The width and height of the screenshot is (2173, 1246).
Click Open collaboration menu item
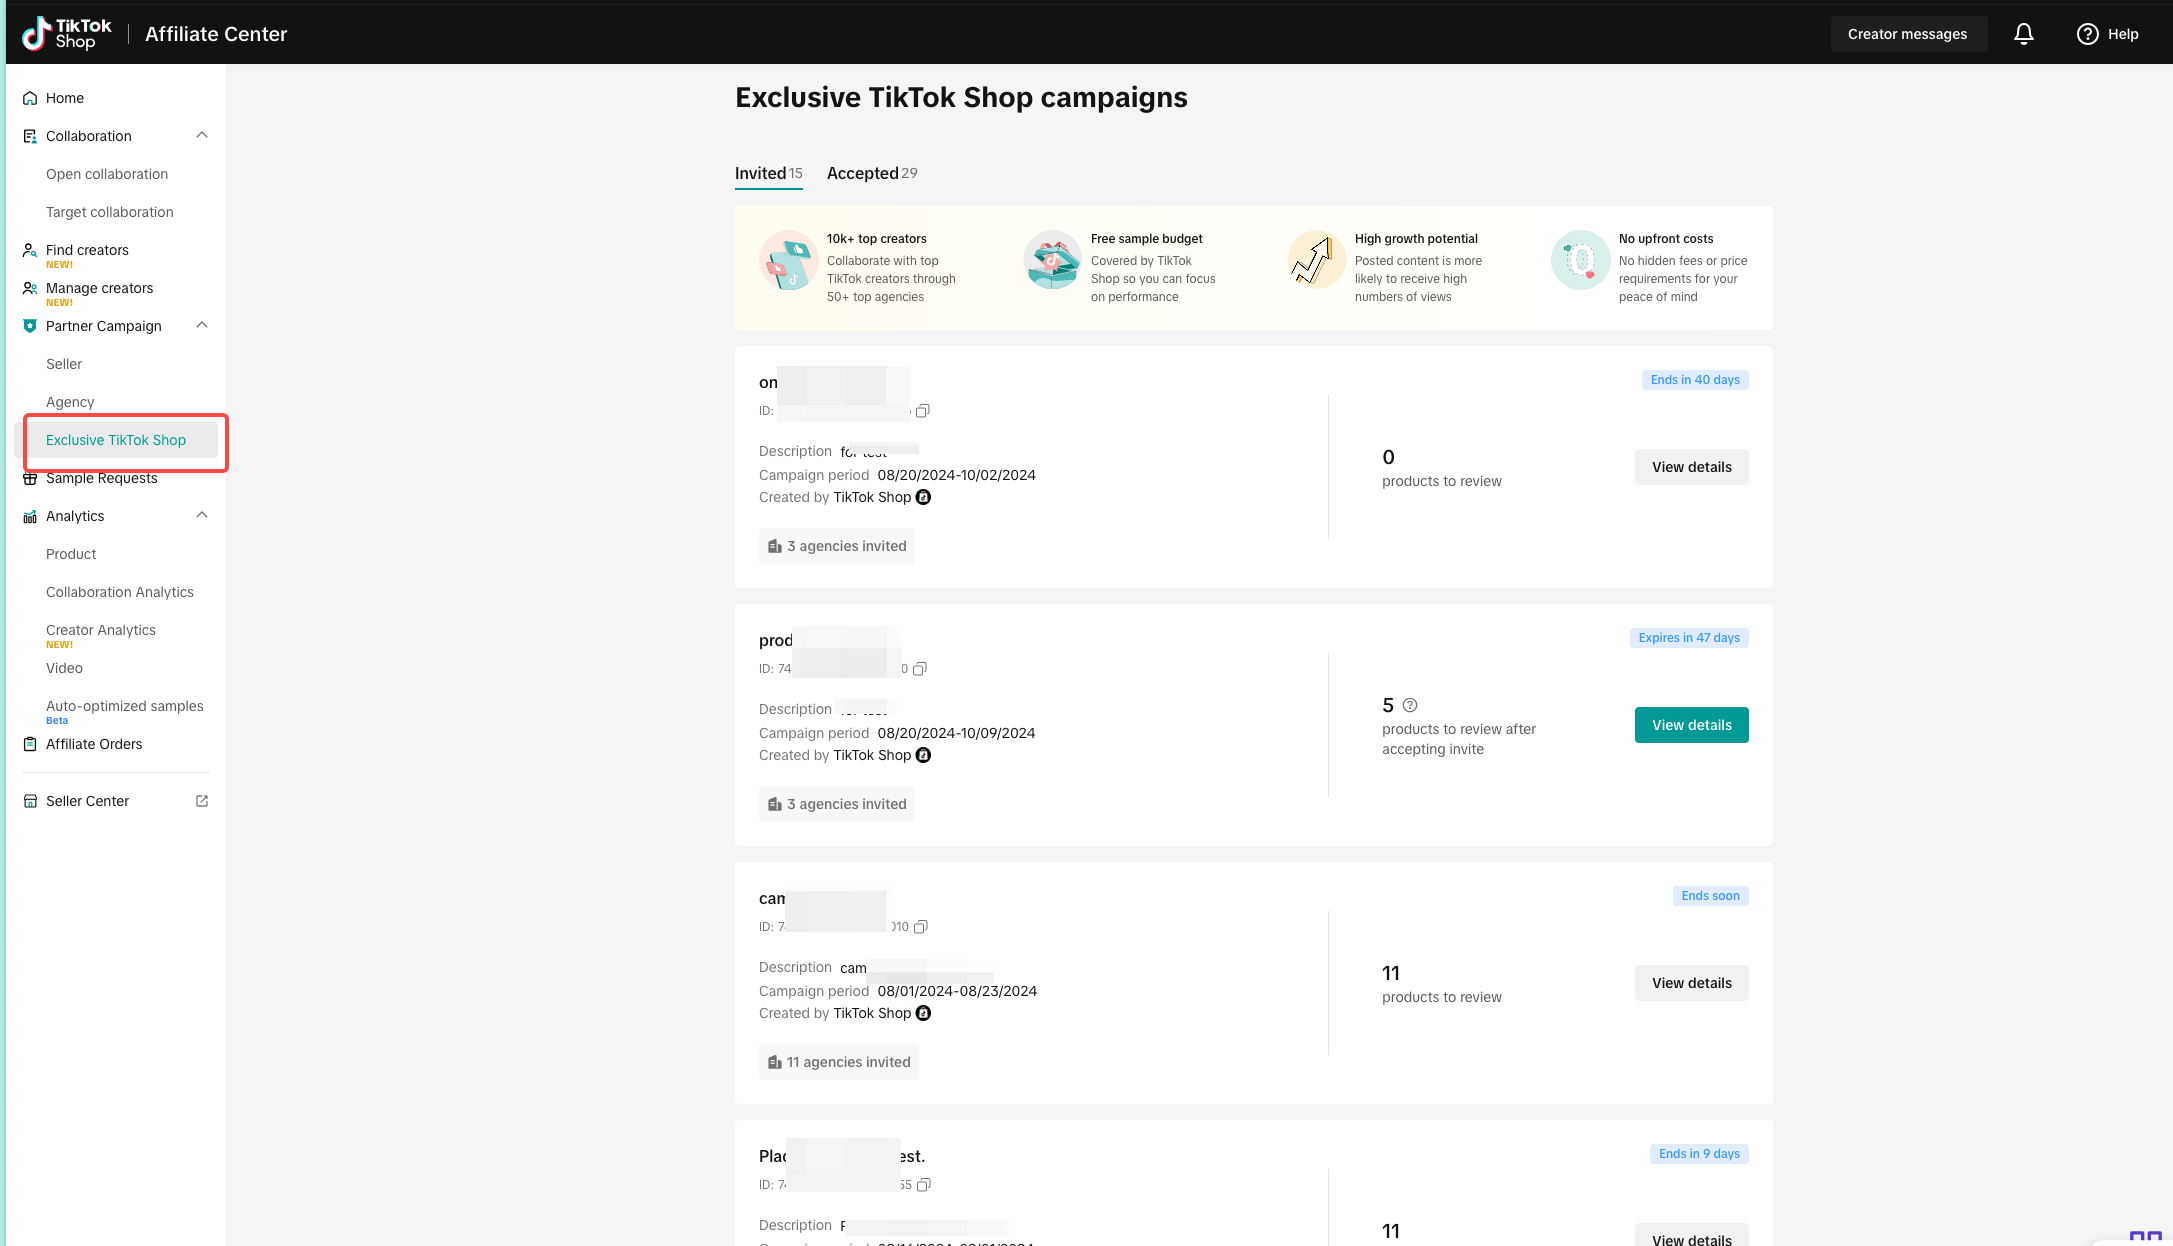point(106,173)
